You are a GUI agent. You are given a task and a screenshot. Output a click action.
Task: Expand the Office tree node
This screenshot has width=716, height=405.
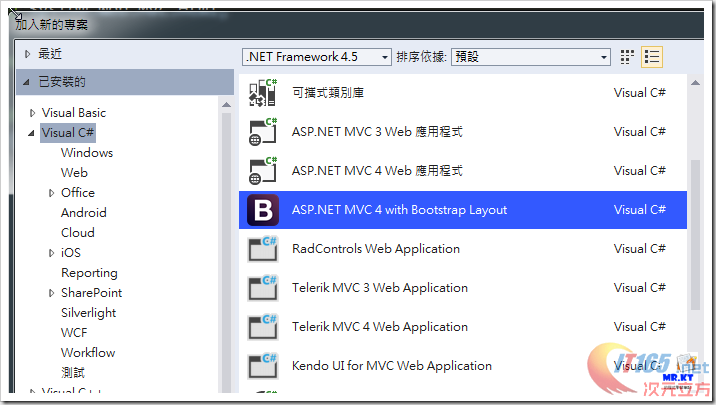click(x=51, y=193)
